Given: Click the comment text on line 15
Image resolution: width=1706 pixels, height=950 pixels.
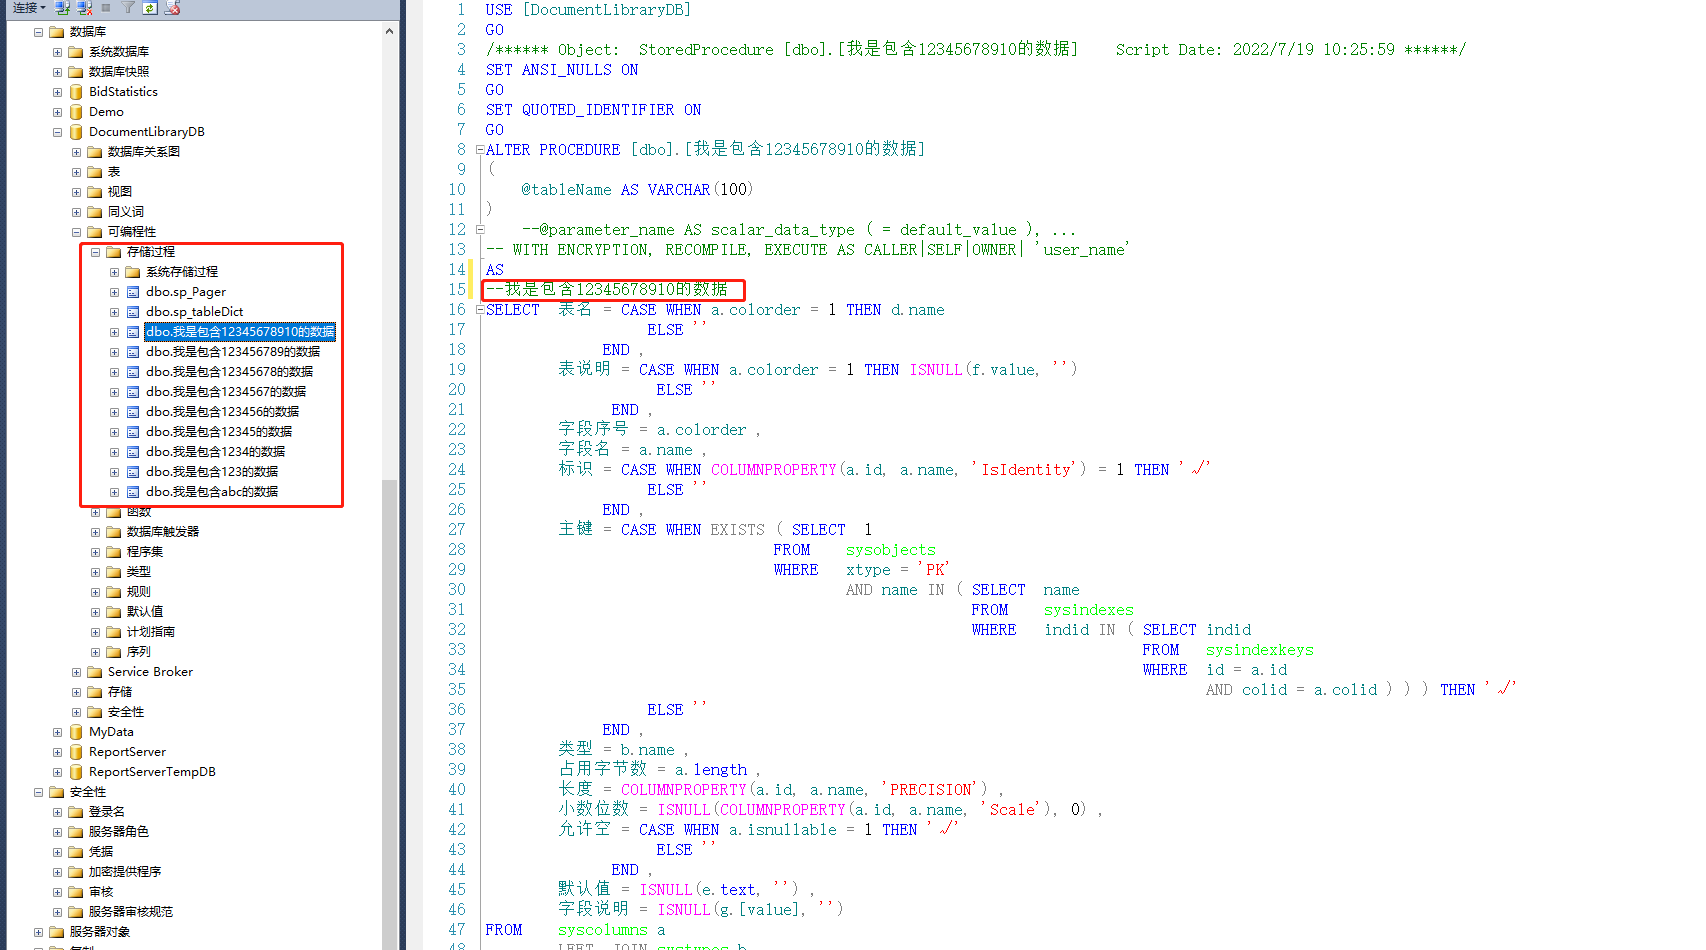Looking at the screenshot, I should point(607,290).
